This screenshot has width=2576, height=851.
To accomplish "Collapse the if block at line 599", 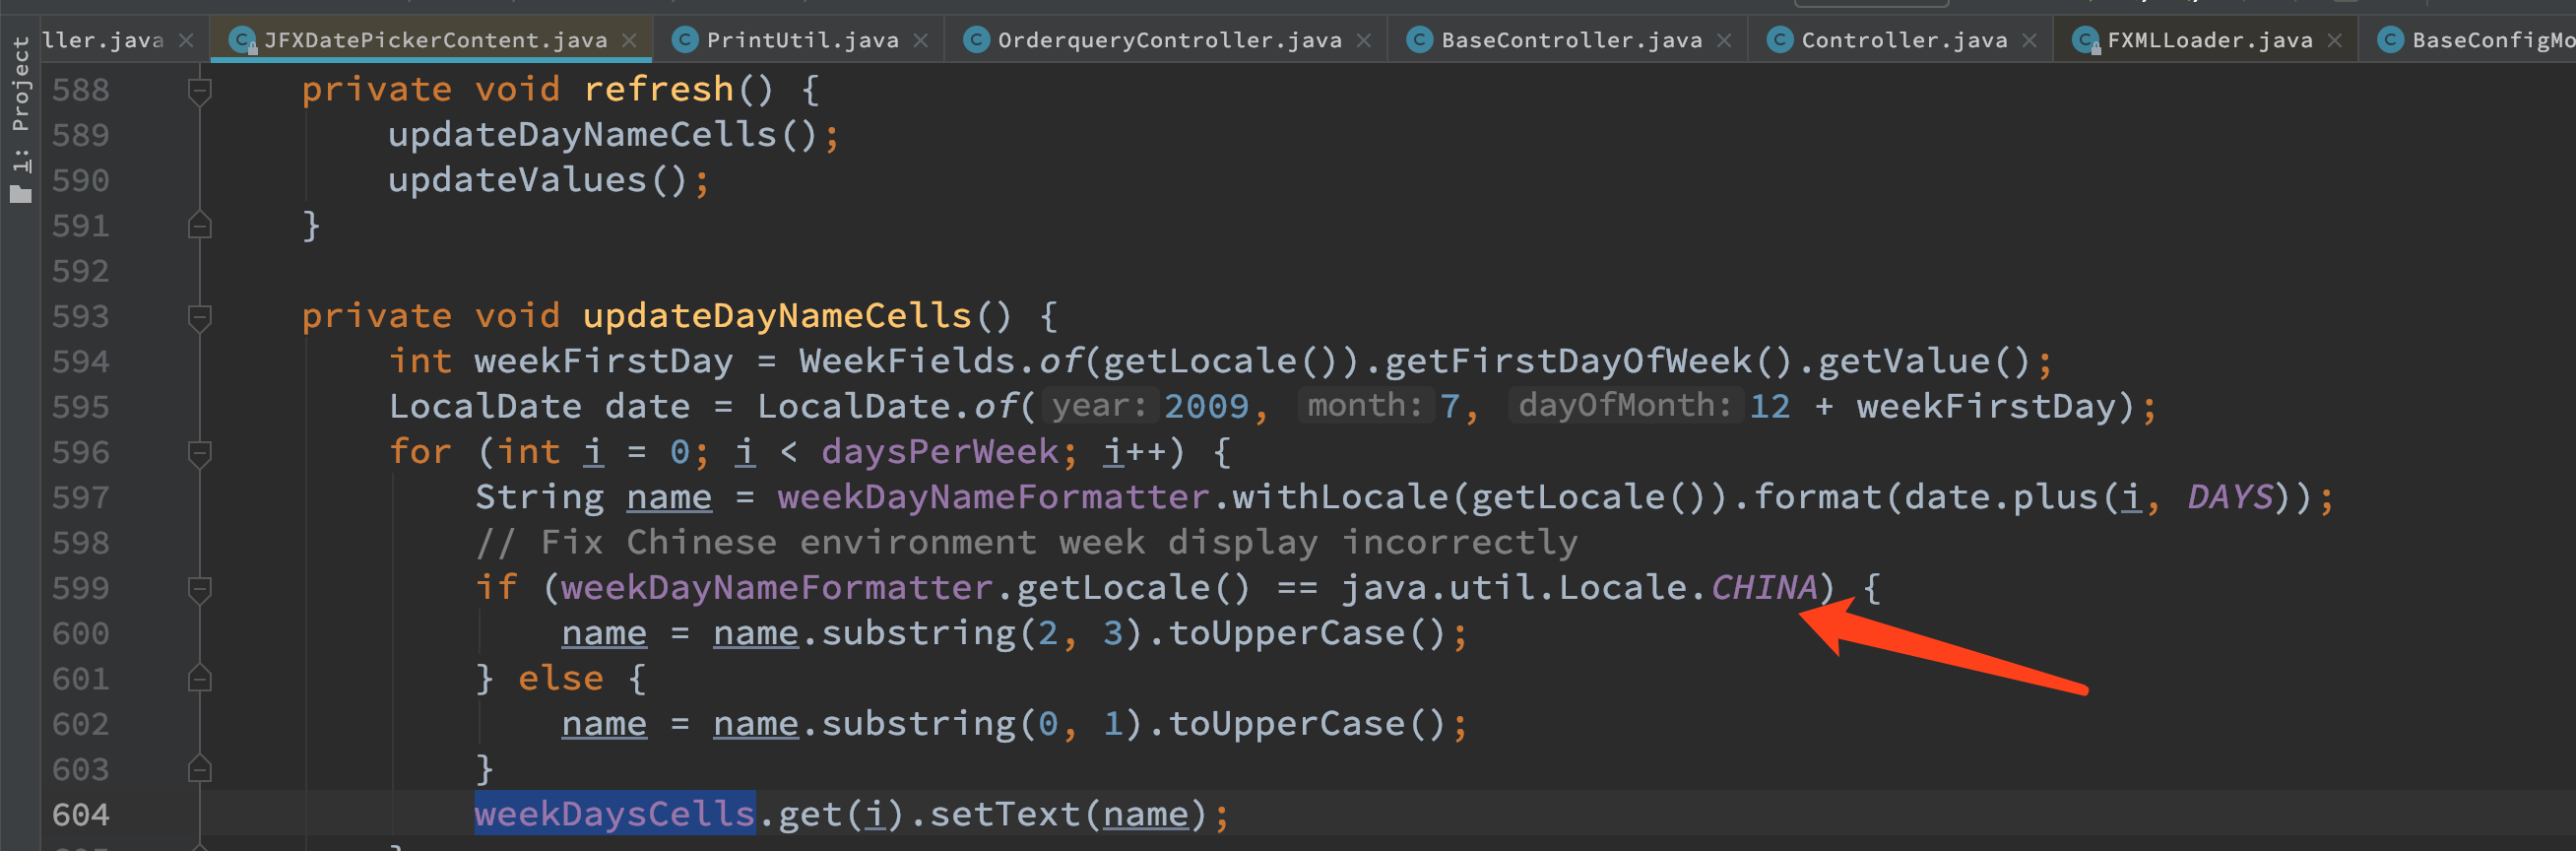I will pos(200,590).
